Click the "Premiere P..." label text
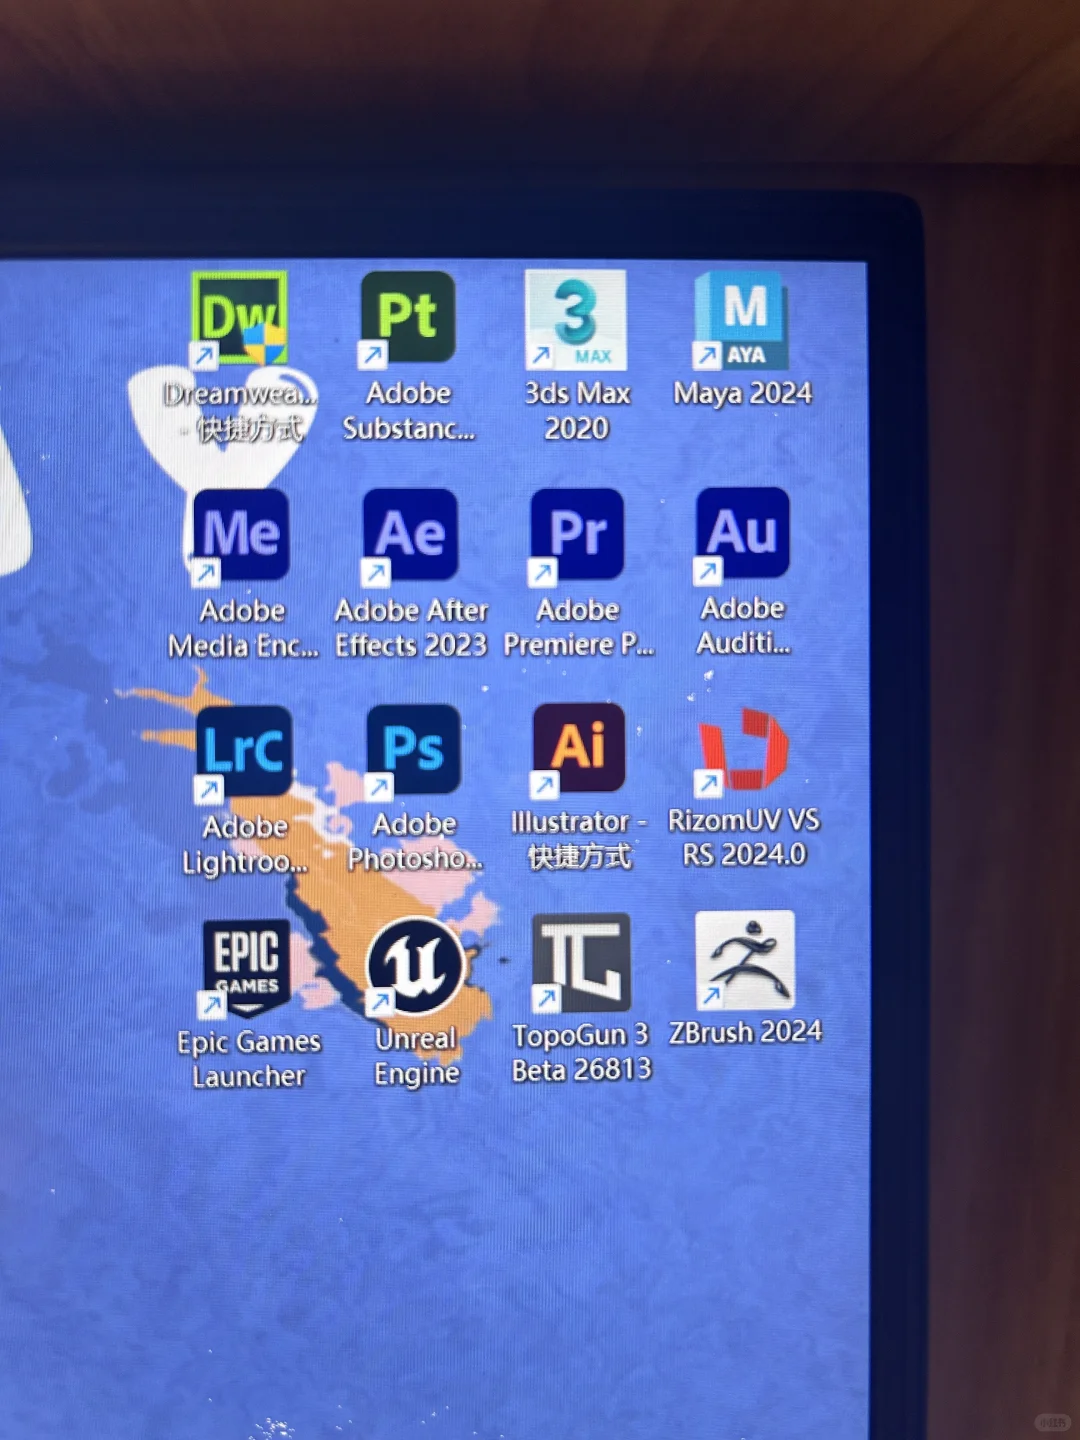 pos(579,644)
